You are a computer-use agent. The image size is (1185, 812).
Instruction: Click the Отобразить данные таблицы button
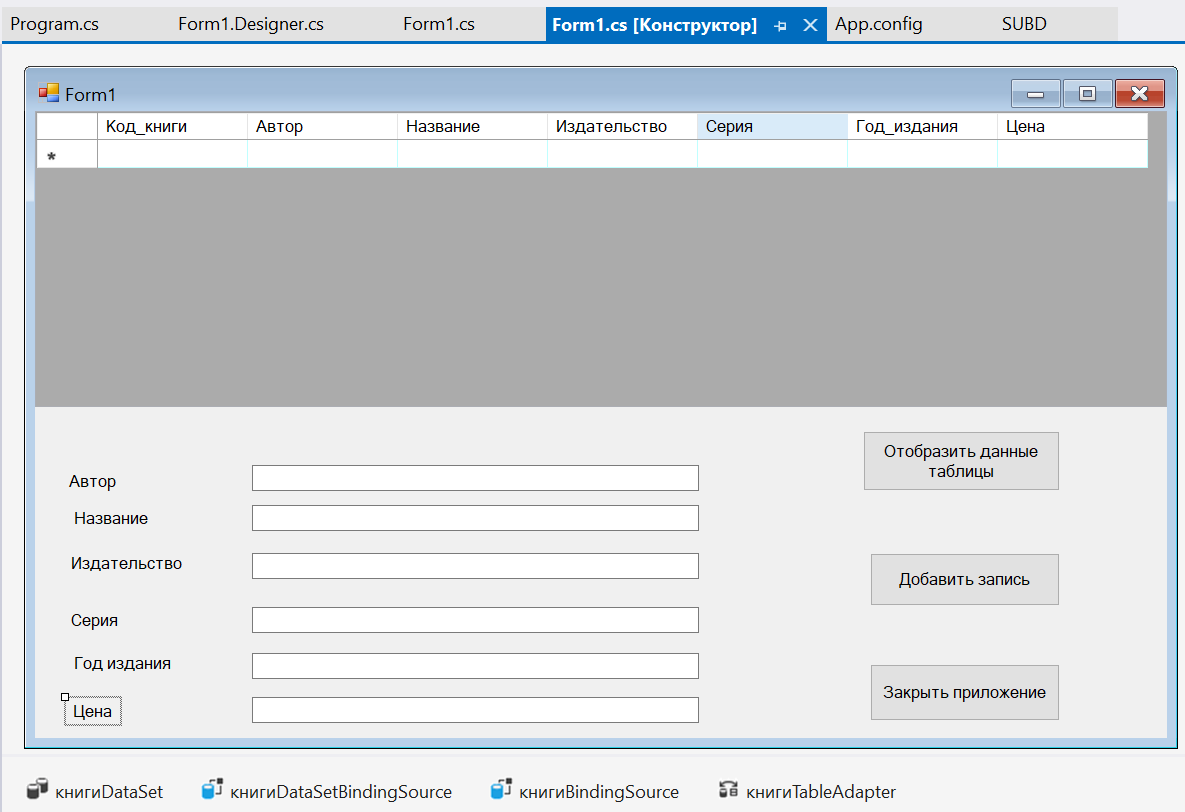coord(960,461)
